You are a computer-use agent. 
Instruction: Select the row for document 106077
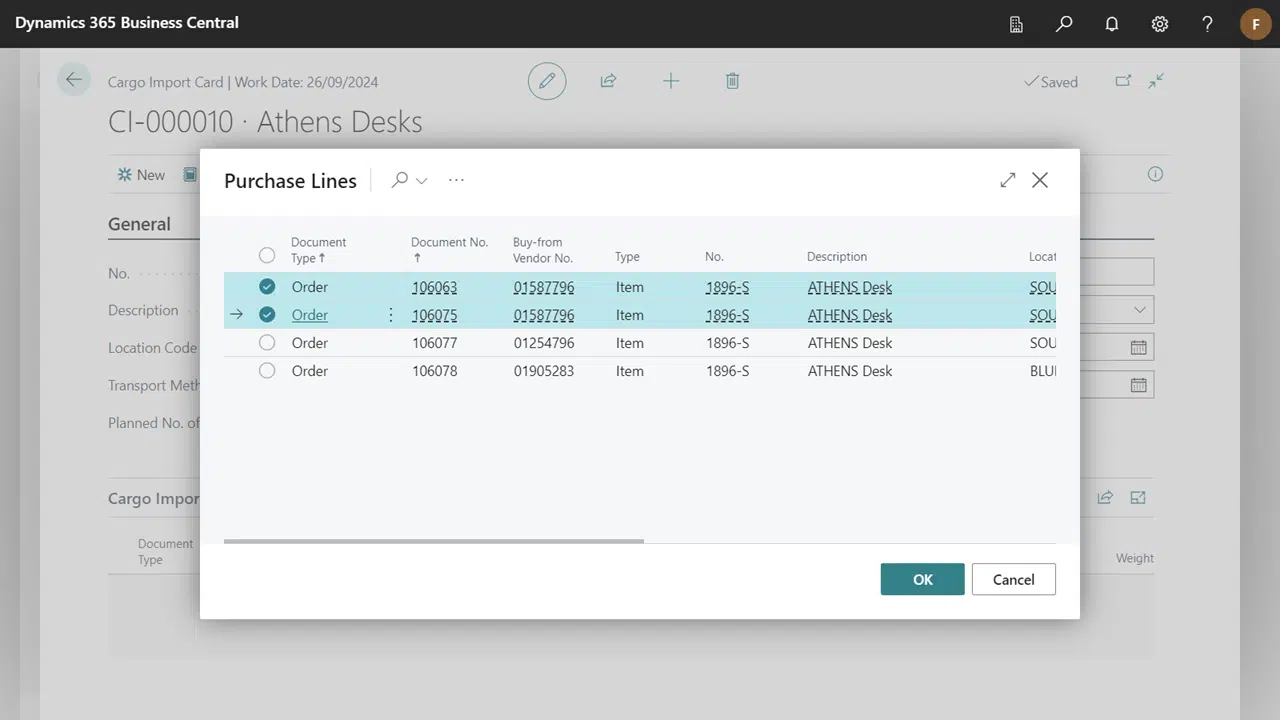[267, 343]
